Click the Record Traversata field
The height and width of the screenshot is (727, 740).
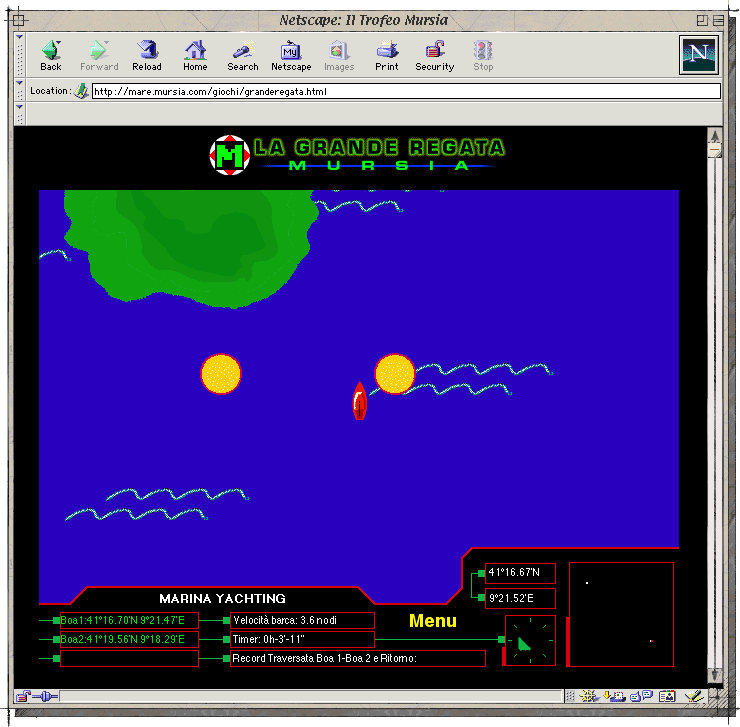click(358, 658)
